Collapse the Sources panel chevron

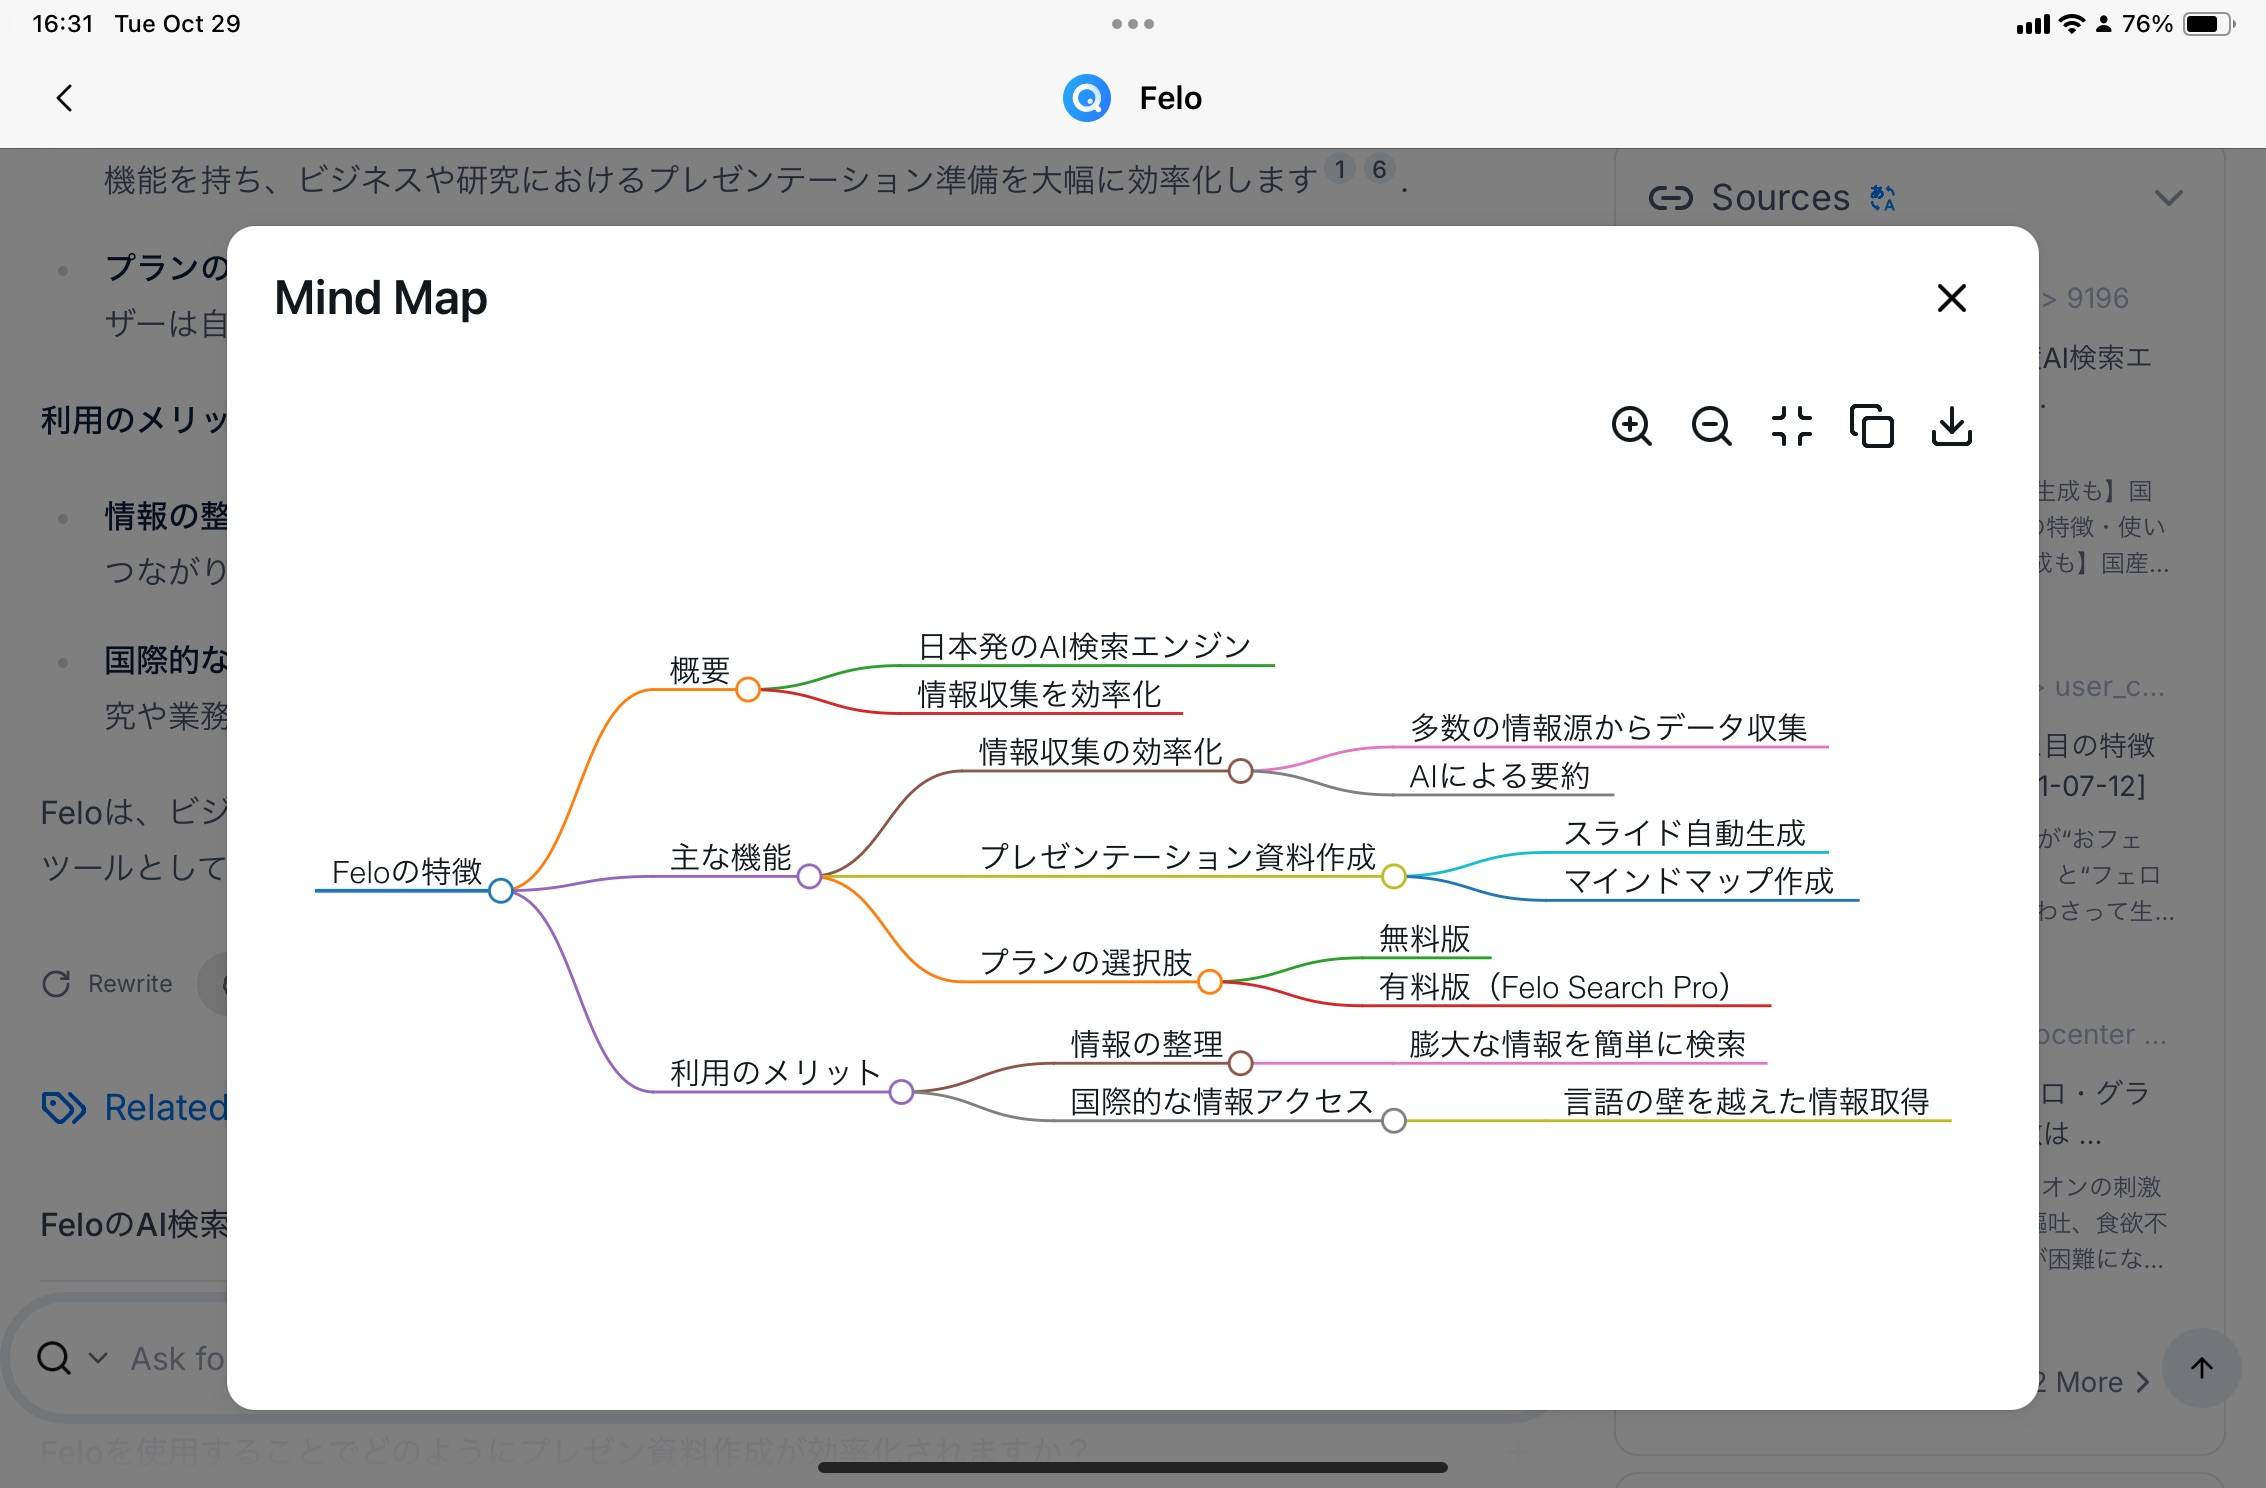click(2168, 198)
